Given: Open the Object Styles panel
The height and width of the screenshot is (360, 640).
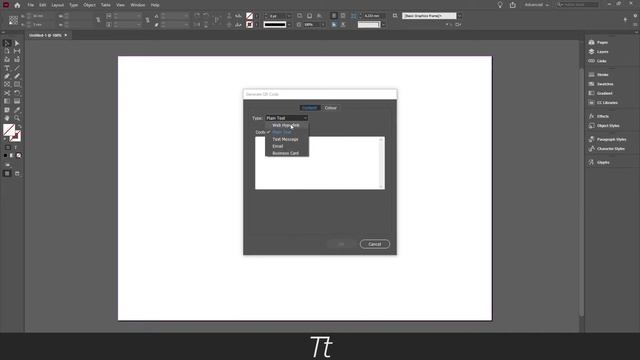Looking at the screenshot, I should (604, 126).
